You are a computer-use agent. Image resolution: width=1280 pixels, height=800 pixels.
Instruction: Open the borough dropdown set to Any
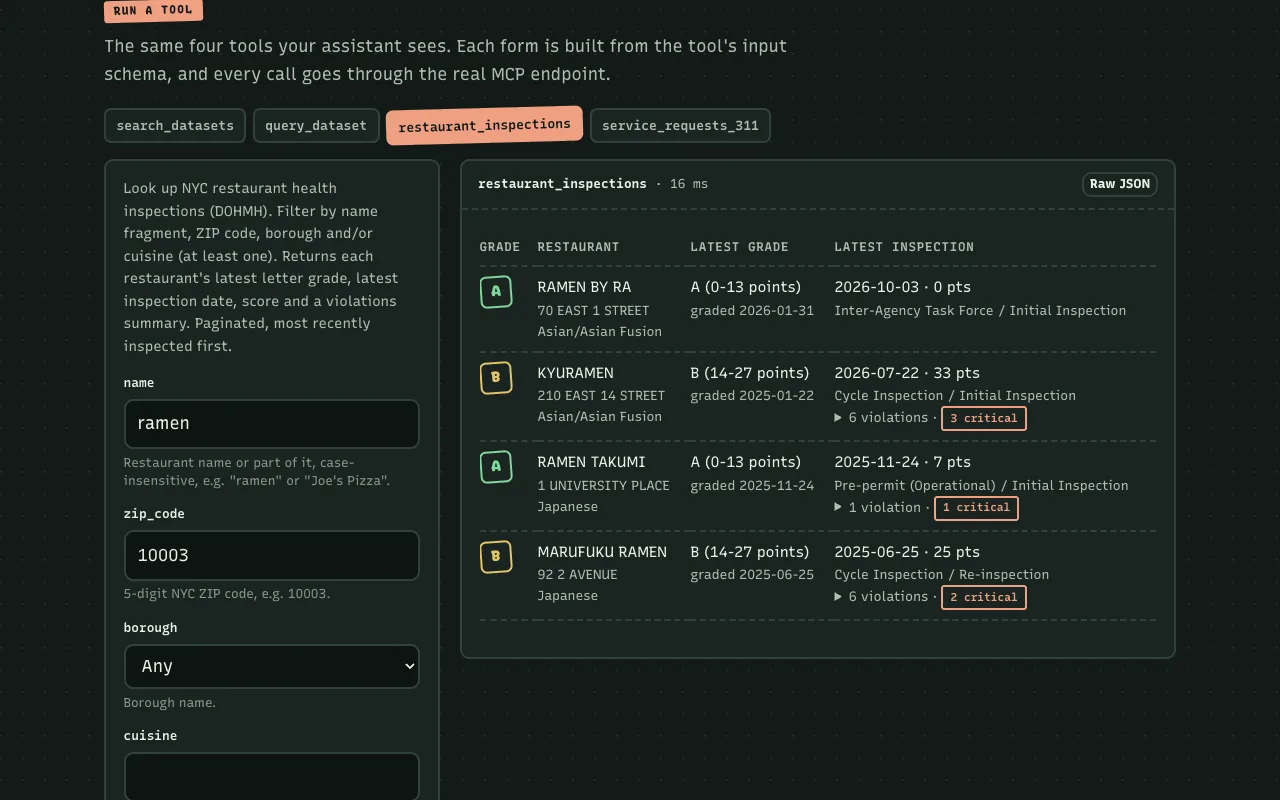click(271, 666)
